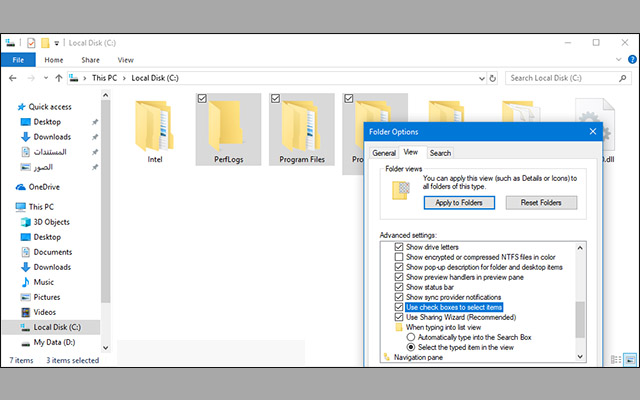Open the File ribbon menu

point(18,60)
